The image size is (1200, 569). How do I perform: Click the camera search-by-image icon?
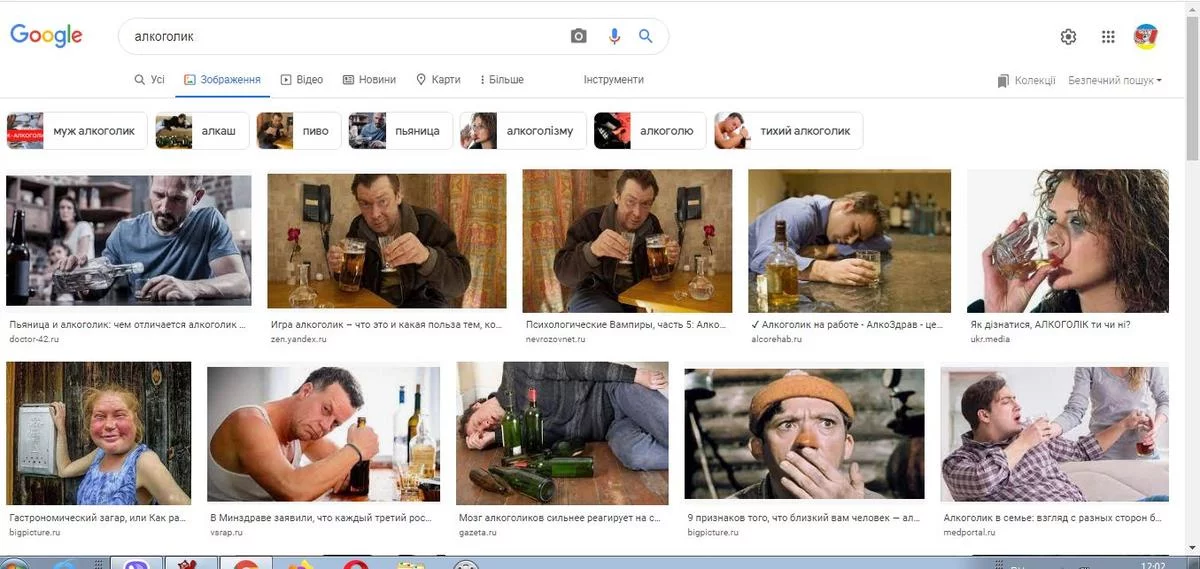(578, 36)
